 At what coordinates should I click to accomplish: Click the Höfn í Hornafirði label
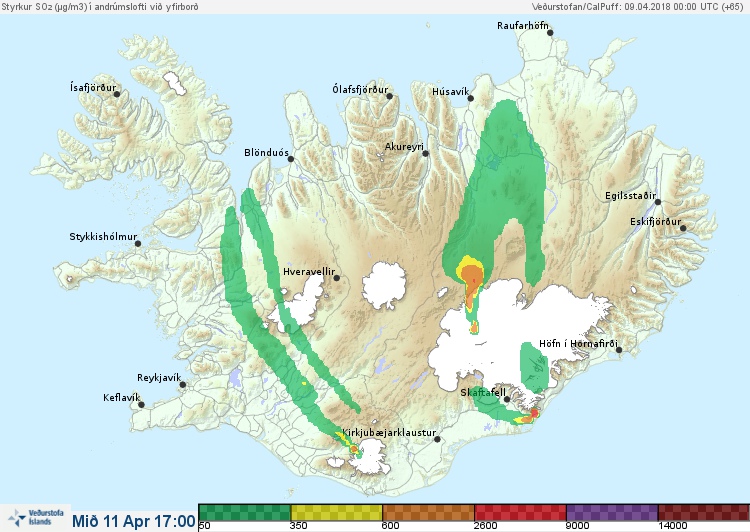click(x=578, y=344)
